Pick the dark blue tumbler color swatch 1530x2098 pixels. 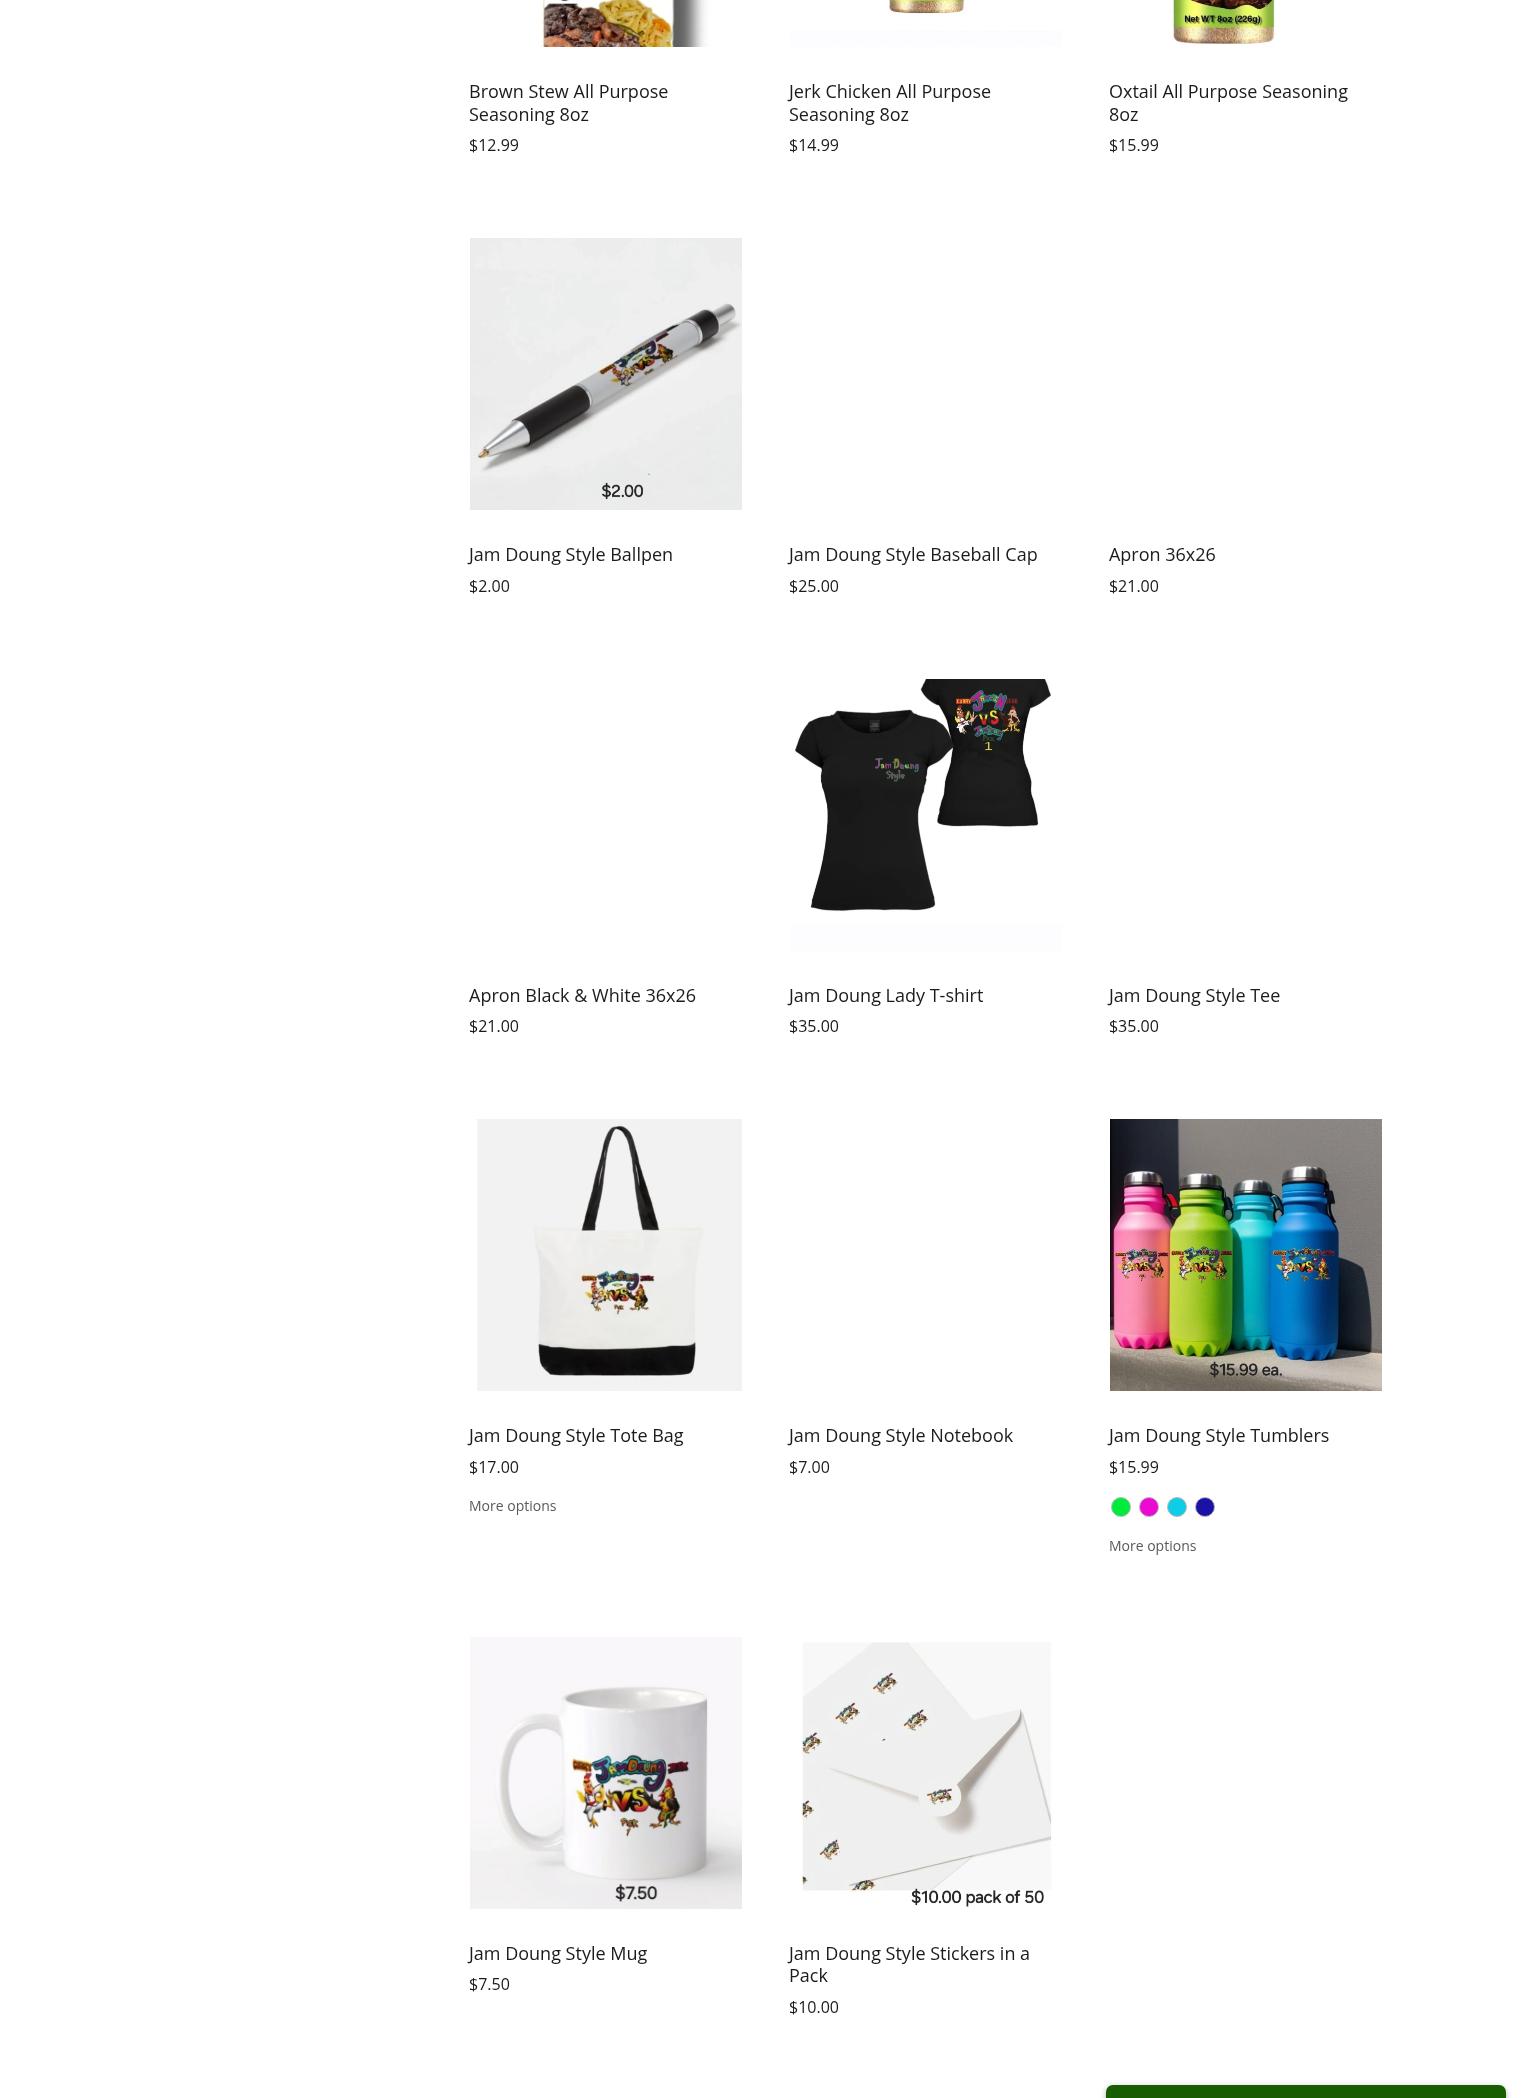1204,1507
